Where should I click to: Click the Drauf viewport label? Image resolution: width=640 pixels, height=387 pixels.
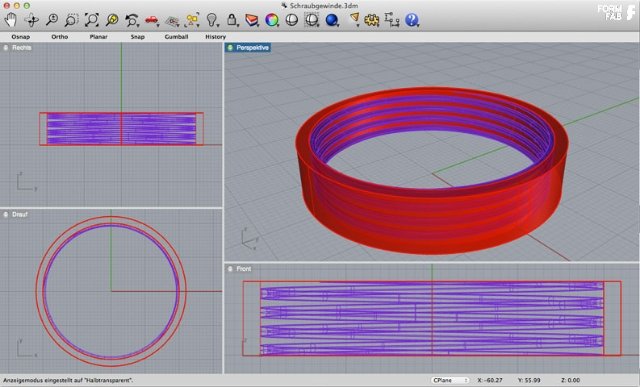20,214
